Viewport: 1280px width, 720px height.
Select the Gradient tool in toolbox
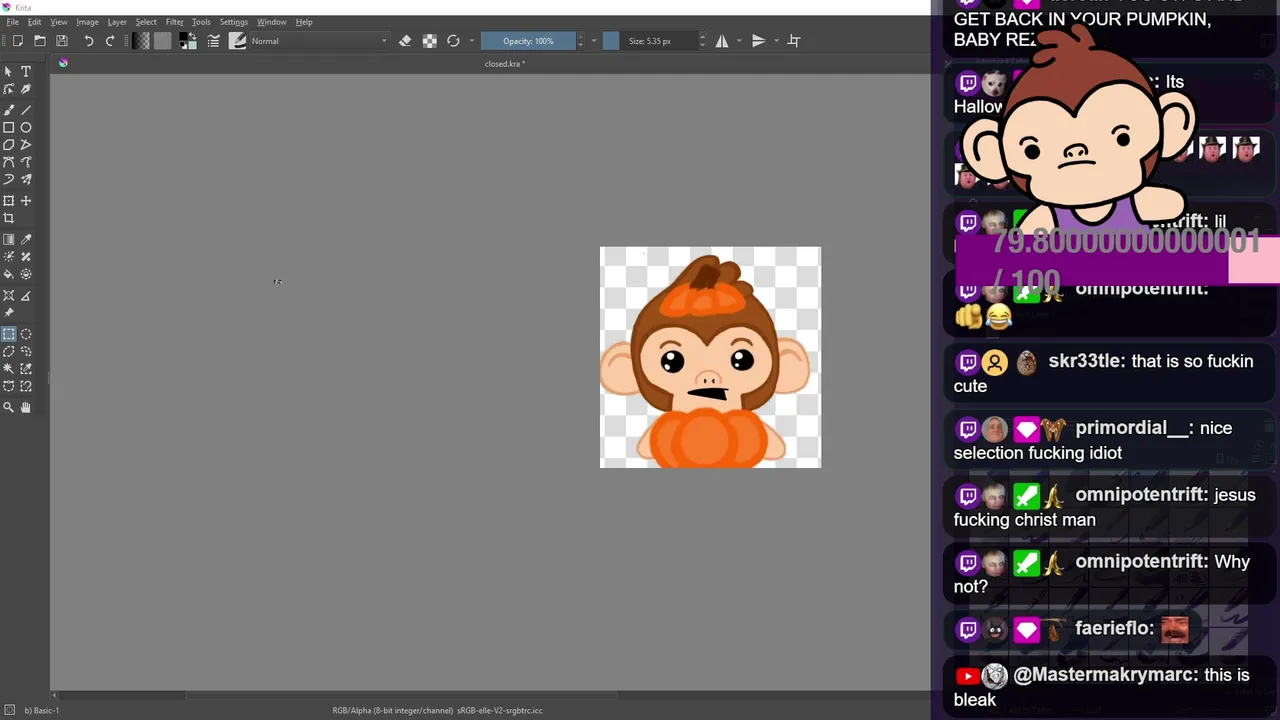9,239
